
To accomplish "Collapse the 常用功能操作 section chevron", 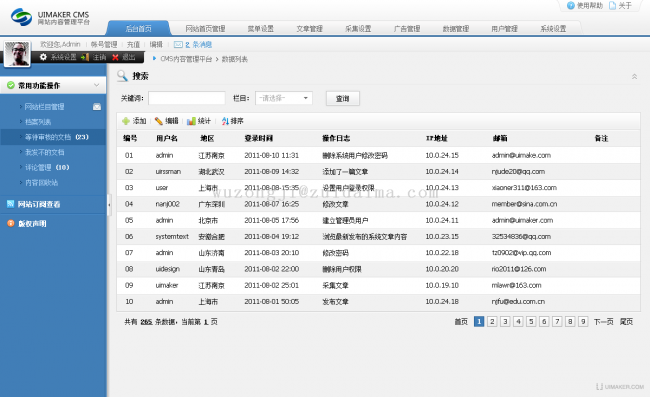I will (97, 85).
